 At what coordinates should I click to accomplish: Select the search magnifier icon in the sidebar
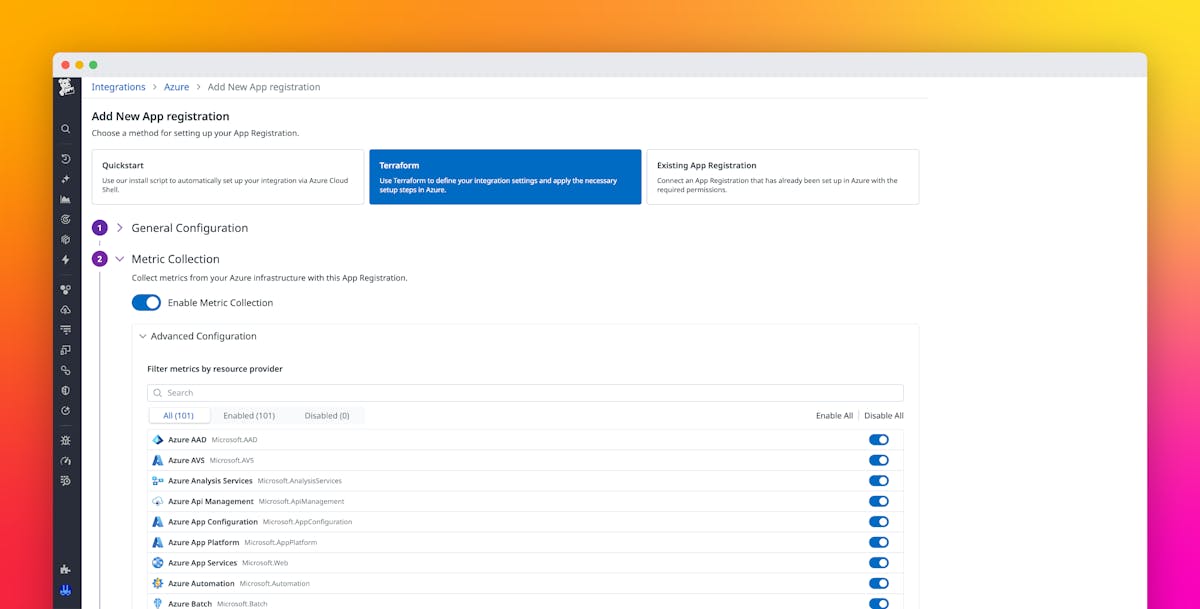click(x=65, y=129)
